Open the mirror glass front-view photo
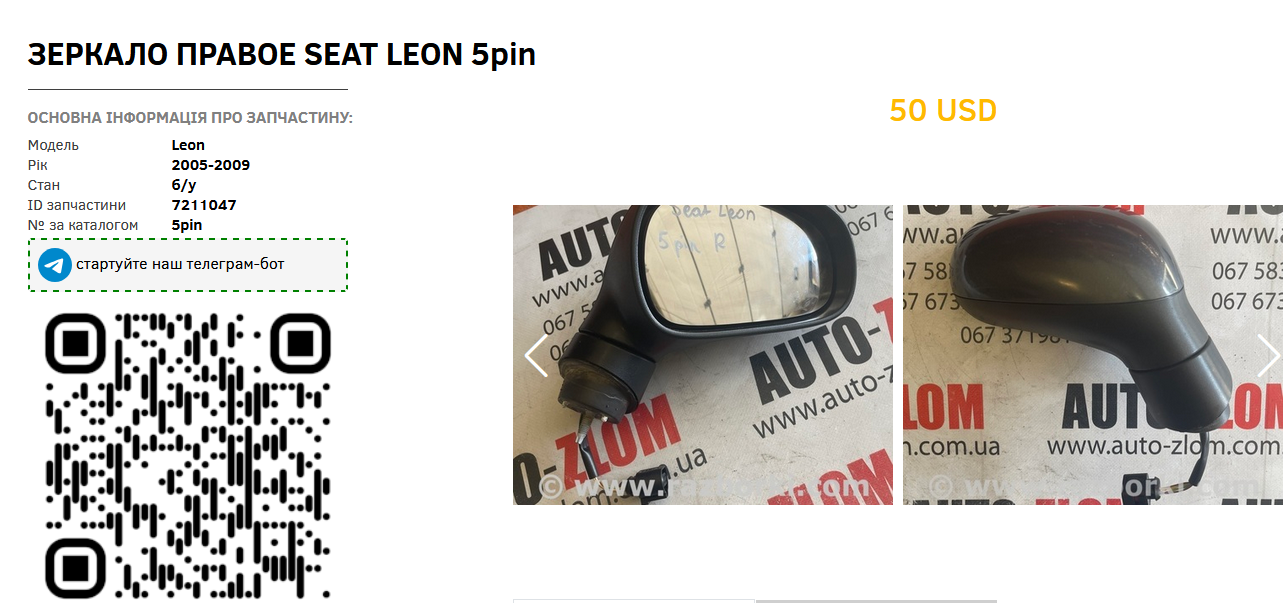The height and width of the screenshot is (603, 1285). (x=703, y=355)
